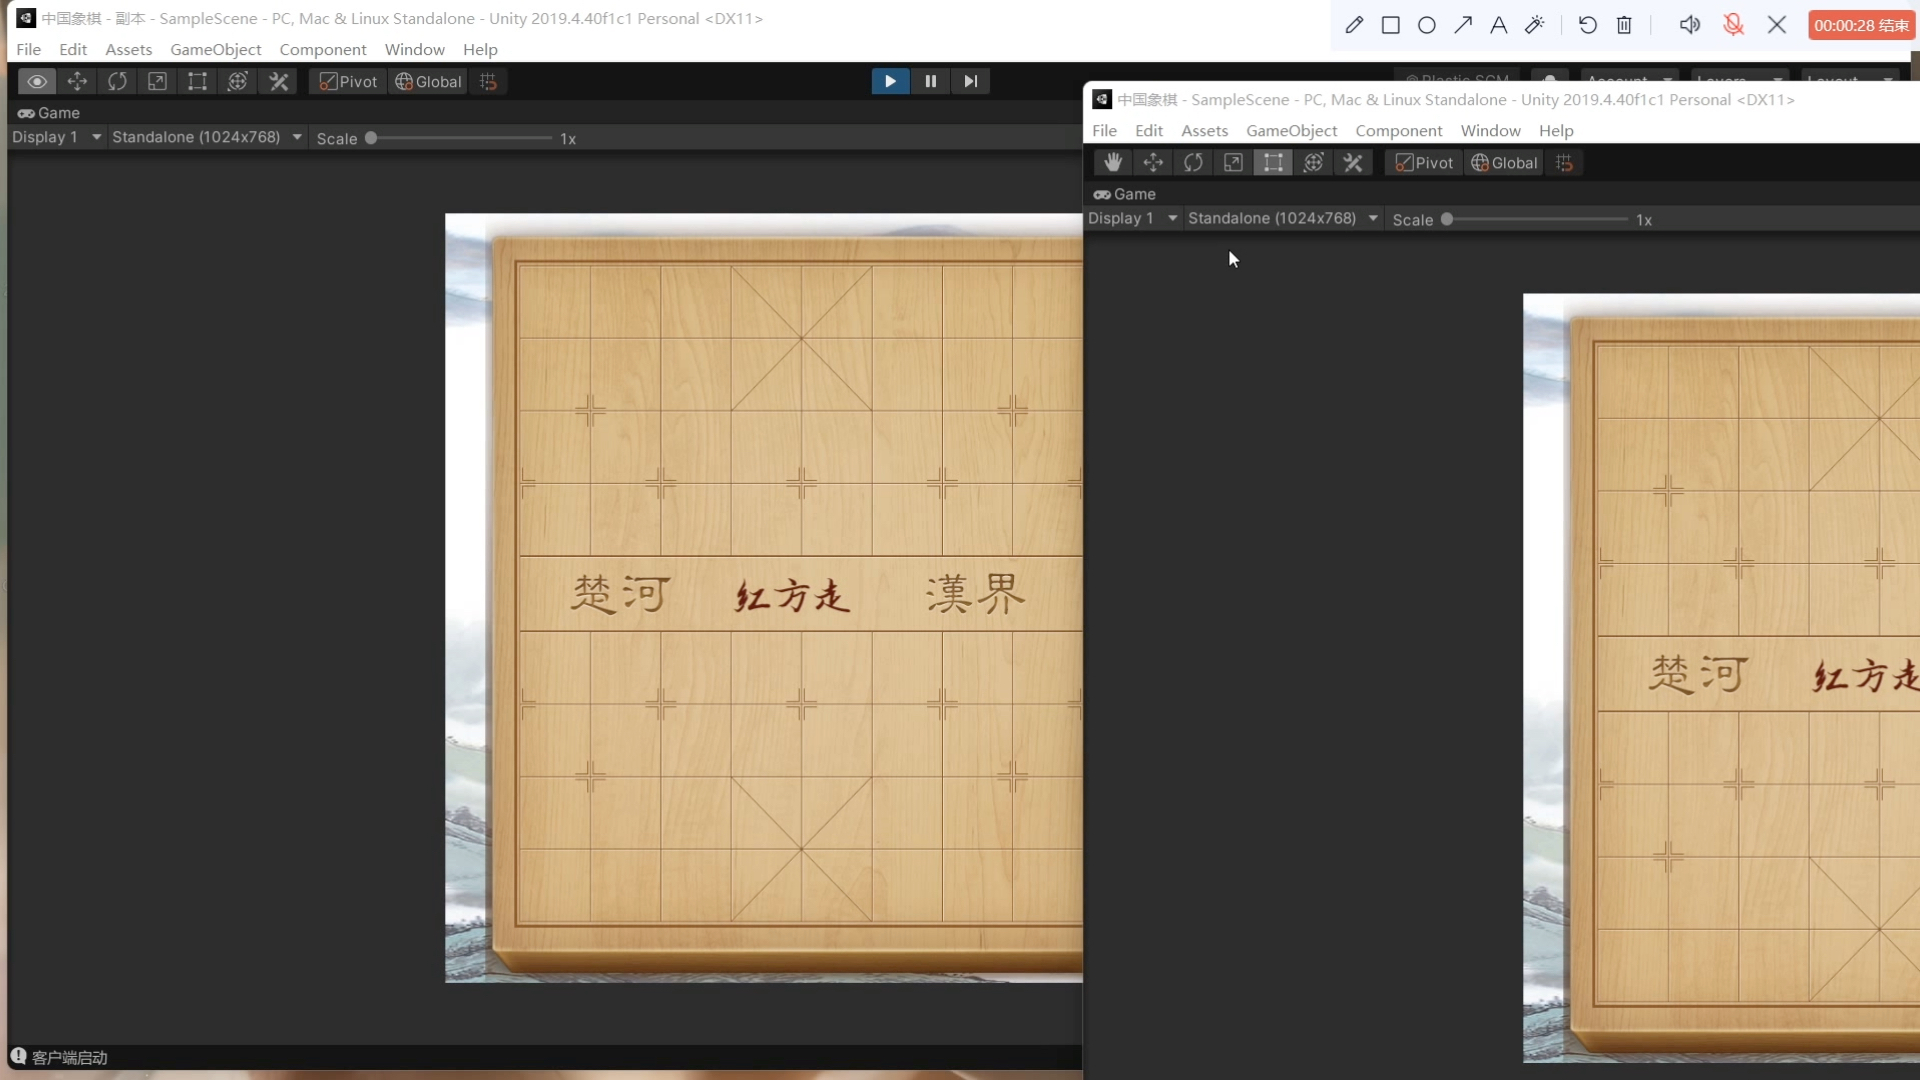Expand Standalone resolution dropdown in right window
The height and width of the screenshot is (1080, 1920).
1282,218
